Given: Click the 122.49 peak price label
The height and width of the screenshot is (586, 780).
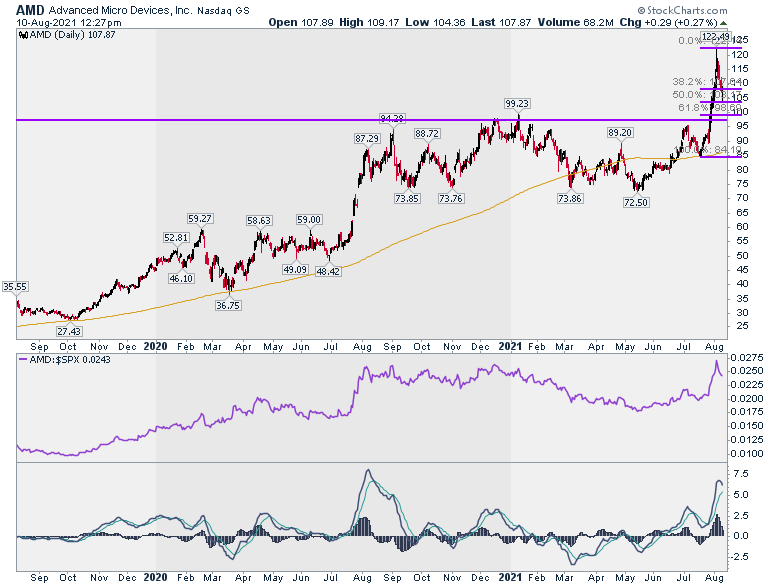Looking at the screenshot, I should click(715, 36).
